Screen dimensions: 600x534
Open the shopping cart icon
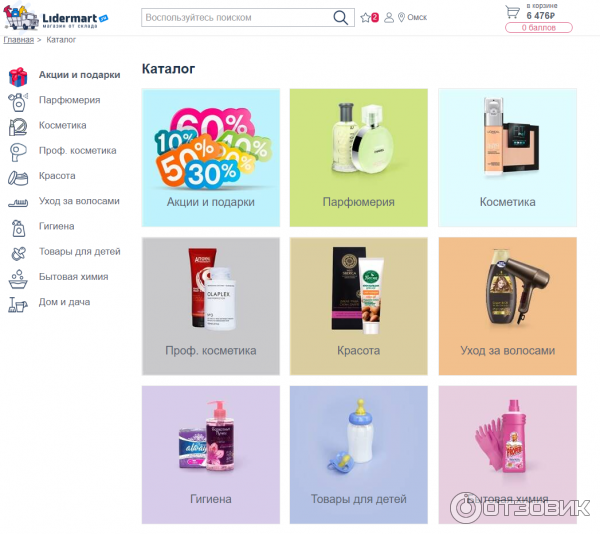click(x=512, y=12)
